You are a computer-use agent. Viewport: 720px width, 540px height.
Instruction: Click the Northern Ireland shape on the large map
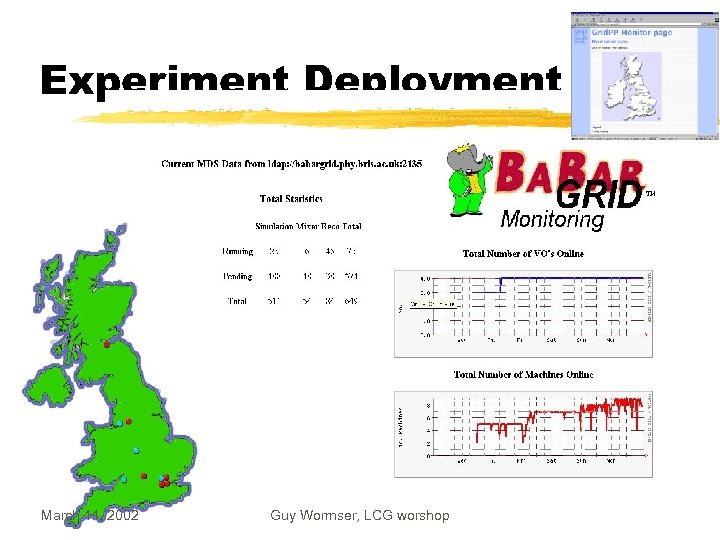48,385
